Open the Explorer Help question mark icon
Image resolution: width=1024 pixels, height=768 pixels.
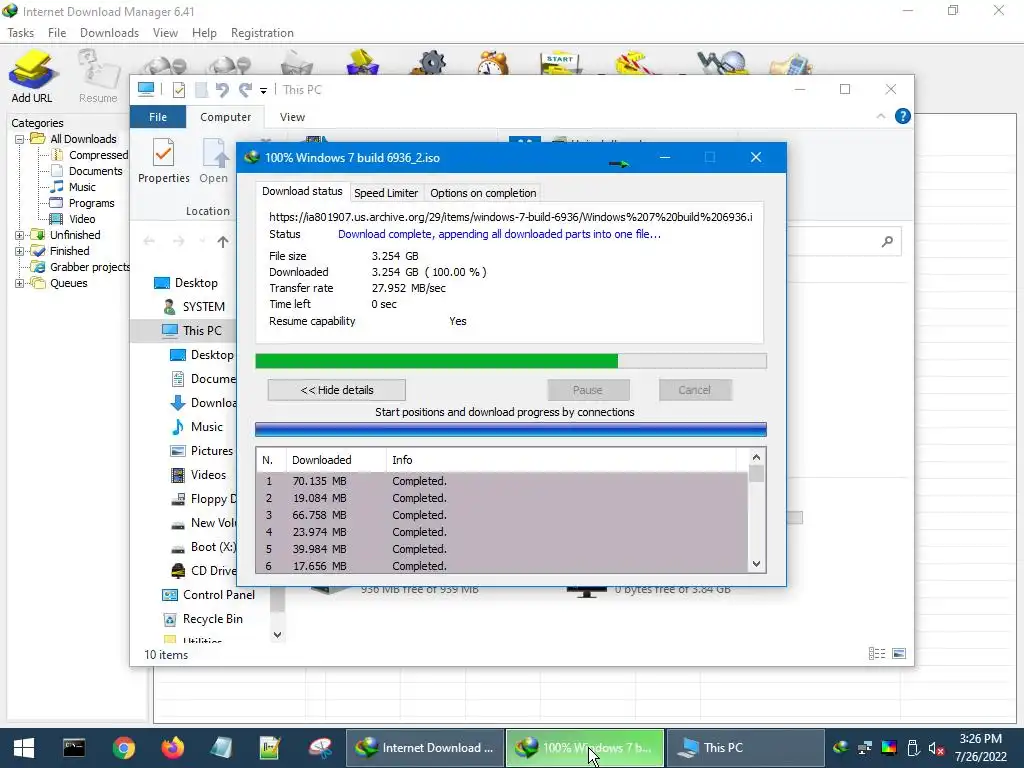903,116
